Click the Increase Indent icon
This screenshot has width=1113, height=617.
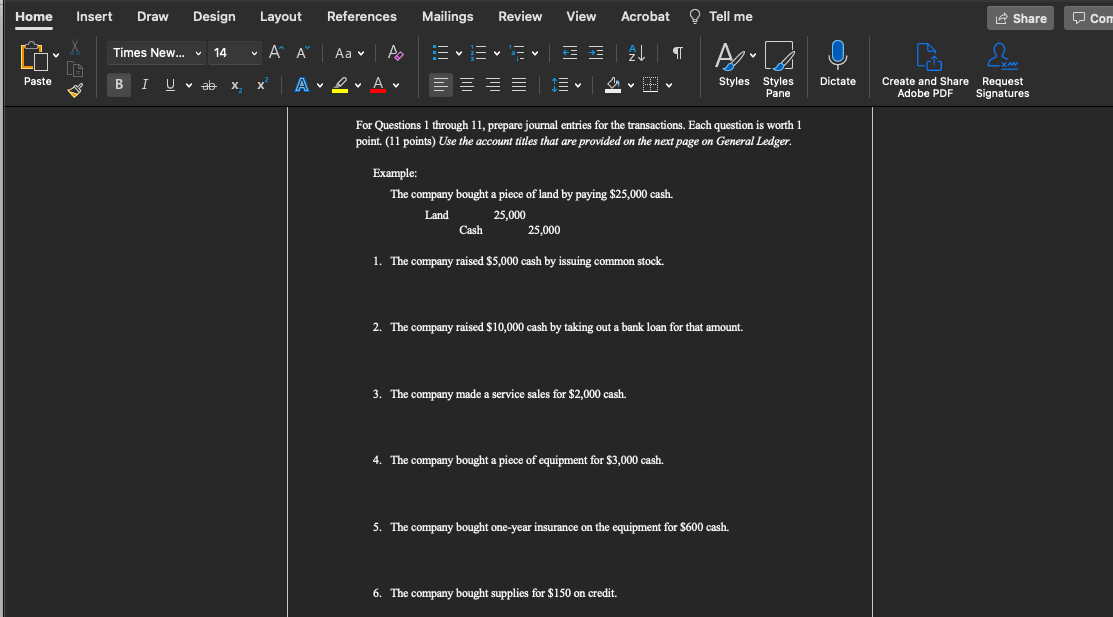pos(596,52)
